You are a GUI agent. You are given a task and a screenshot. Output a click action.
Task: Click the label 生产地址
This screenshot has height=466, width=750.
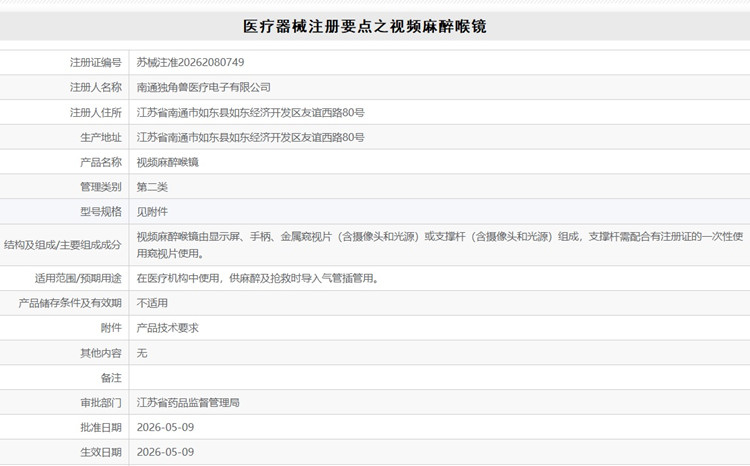pos(101,137)
